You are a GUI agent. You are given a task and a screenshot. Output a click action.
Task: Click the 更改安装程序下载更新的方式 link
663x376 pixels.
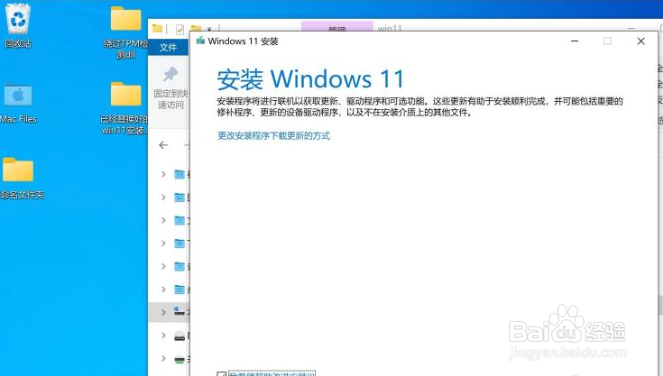[x=274, y=136]
